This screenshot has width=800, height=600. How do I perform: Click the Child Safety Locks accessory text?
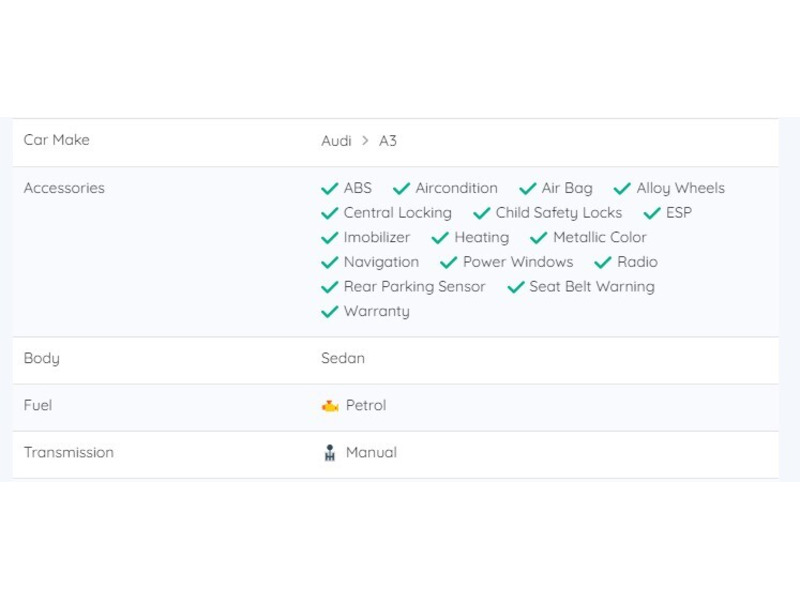pos(559,213)
